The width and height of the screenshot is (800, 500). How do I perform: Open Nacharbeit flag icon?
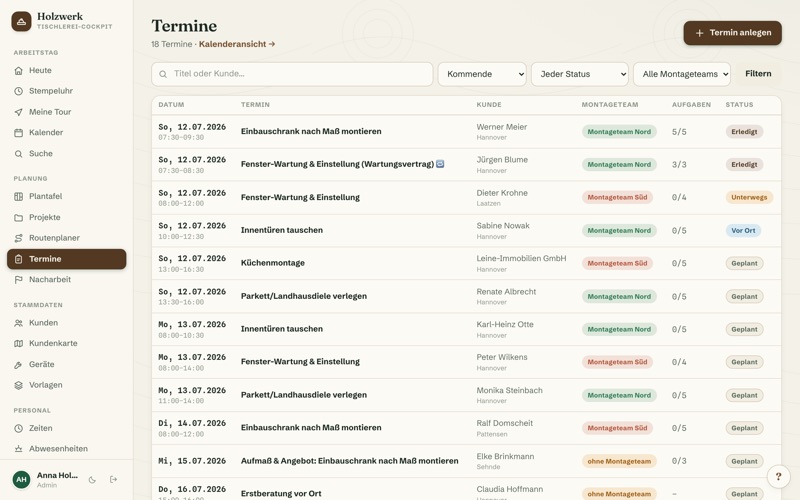(18, 280)
